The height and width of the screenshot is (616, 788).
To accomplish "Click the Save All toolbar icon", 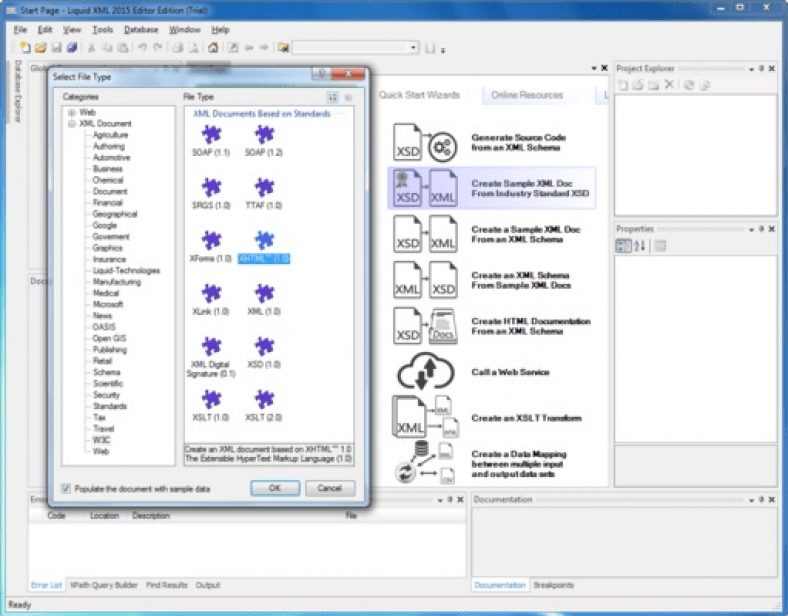I will (x=72, y=47).
